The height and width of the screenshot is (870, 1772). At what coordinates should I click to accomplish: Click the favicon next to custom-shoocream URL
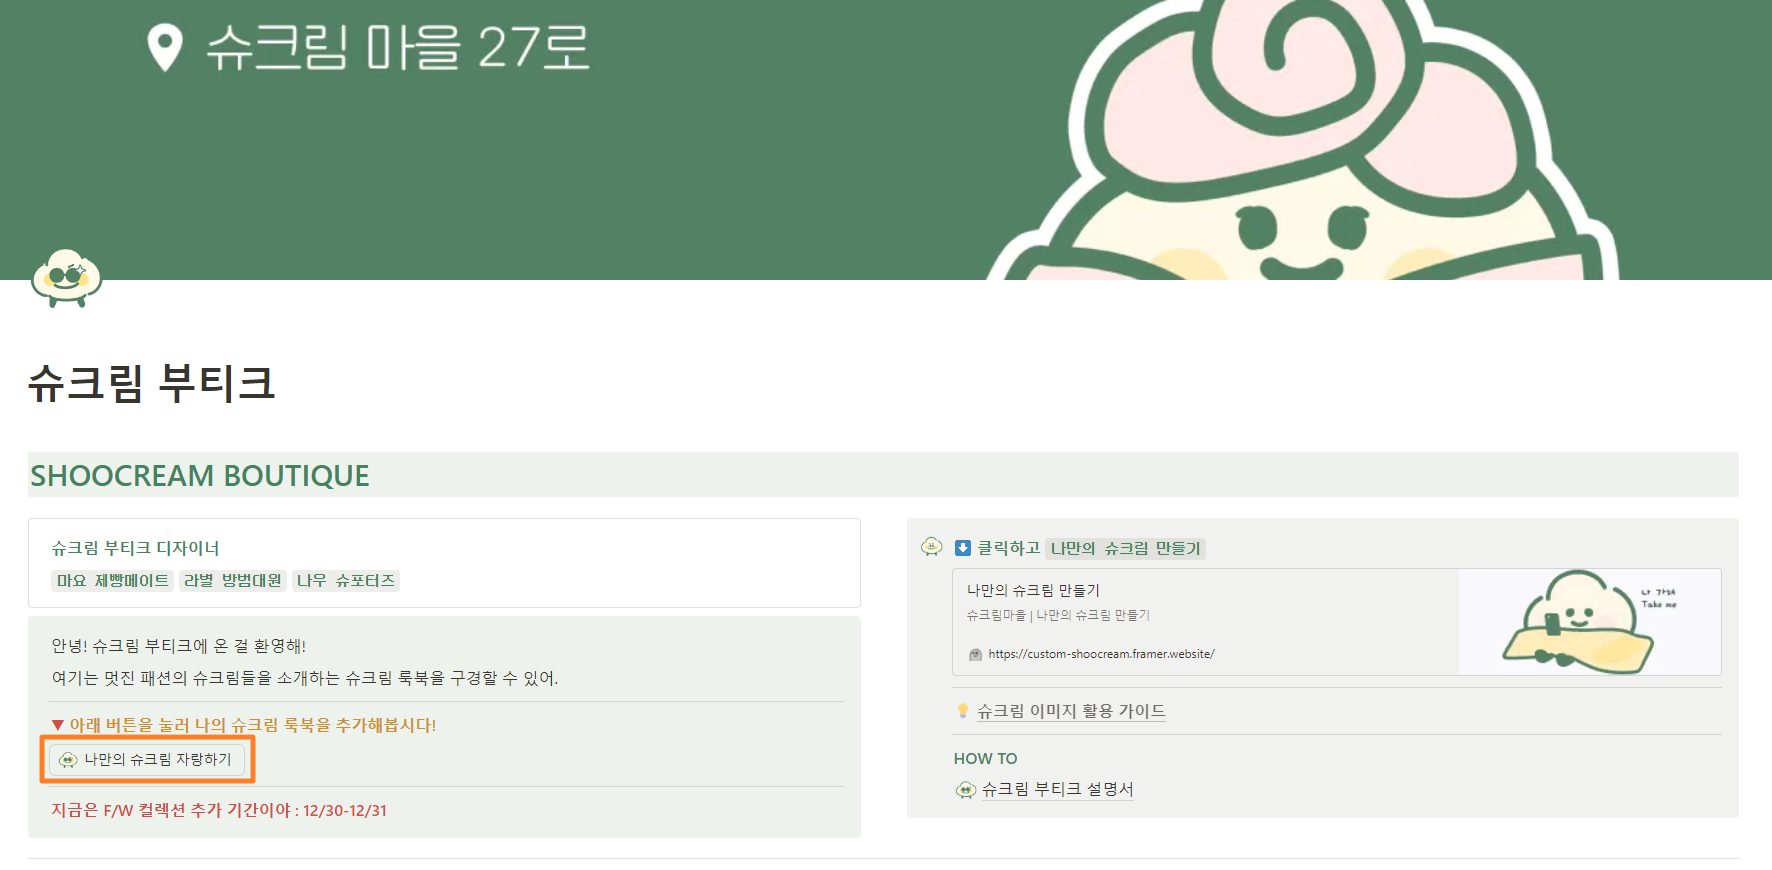click(x=975, y=654)
